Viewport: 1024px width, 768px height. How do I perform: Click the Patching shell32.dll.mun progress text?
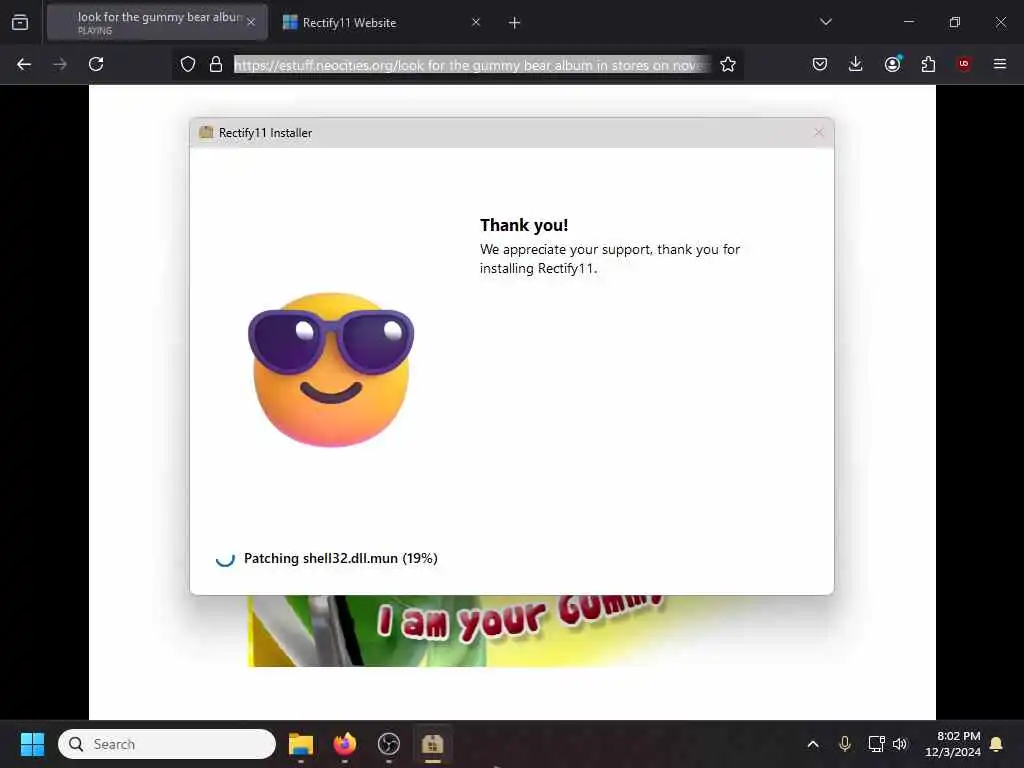(341, 558)
